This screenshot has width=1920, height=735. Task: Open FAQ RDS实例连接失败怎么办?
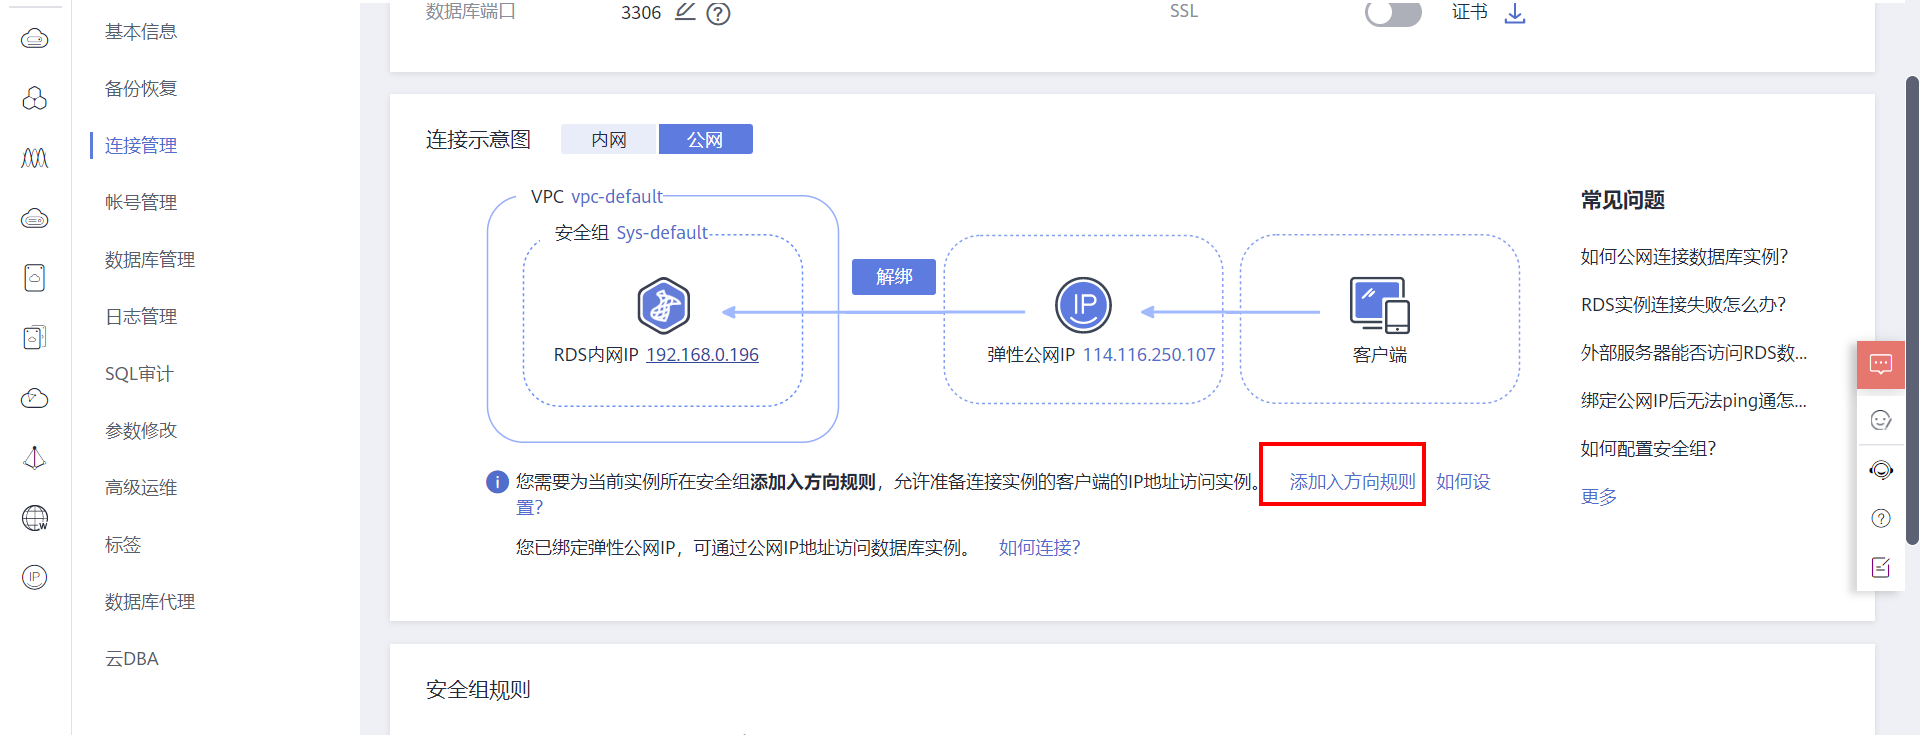[x=1683, y=305]
